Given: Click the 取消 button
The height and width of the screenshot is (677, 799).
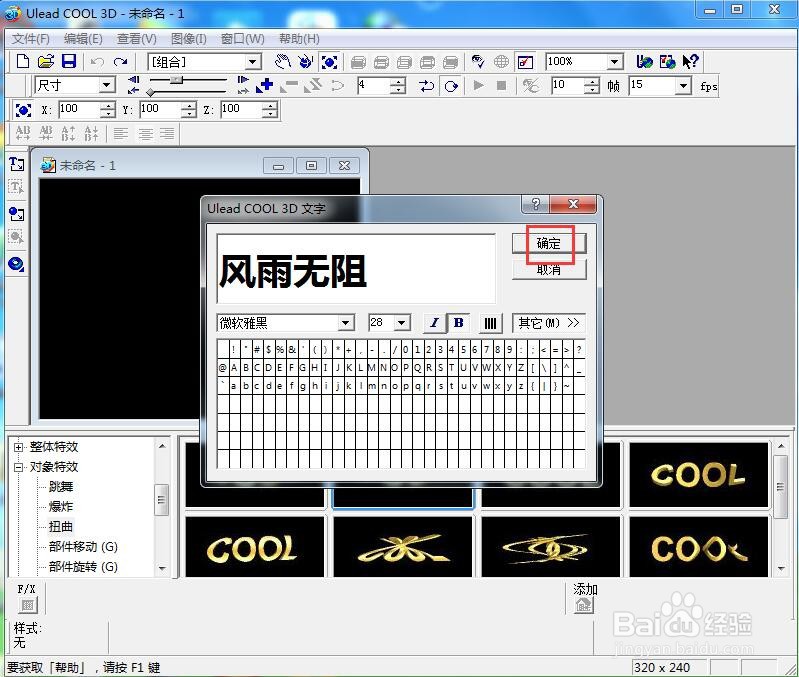Looking at the screenshot, I should 549,269.
